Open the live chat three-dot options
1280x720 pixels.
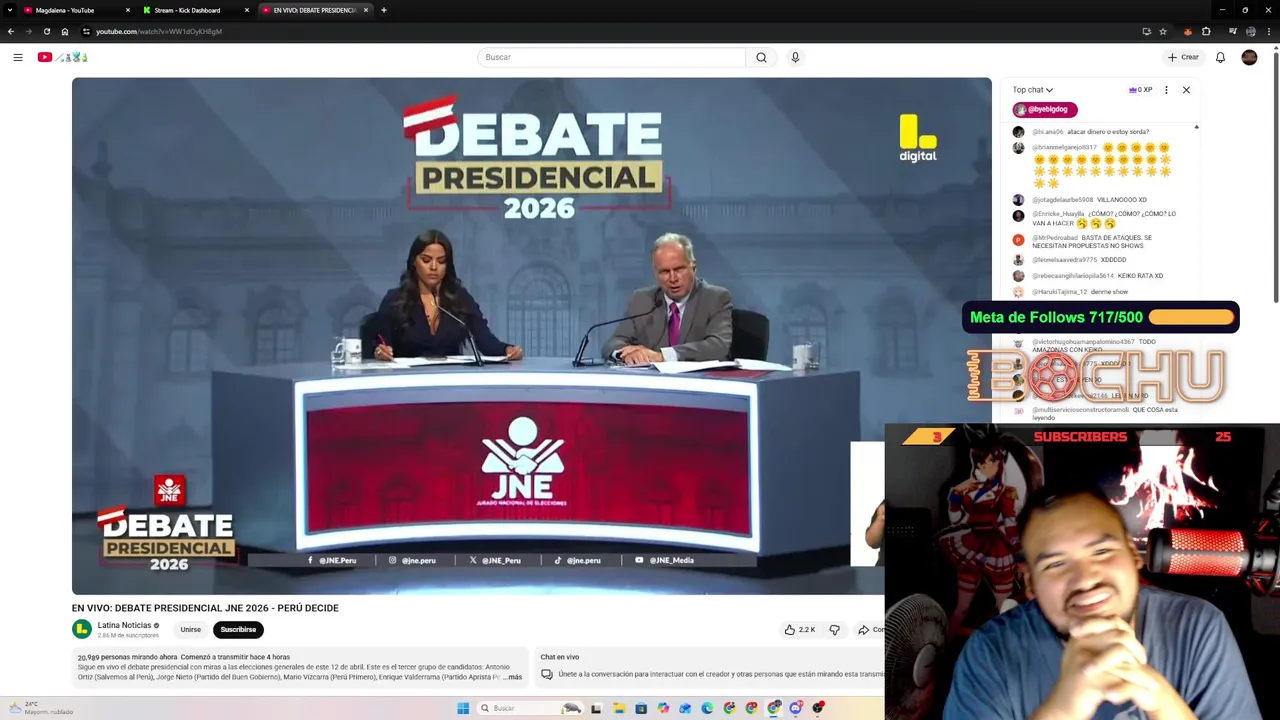coord(1166,90)
